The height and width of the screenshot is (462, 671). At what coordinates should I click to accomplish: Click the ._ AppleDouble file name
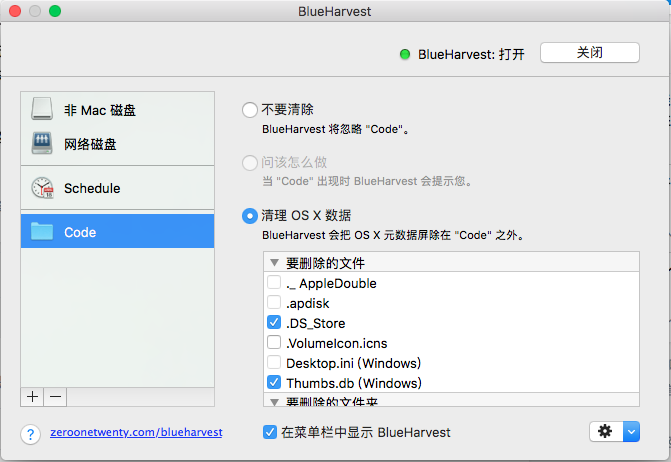pyautogui.click(x=331, y=283)
